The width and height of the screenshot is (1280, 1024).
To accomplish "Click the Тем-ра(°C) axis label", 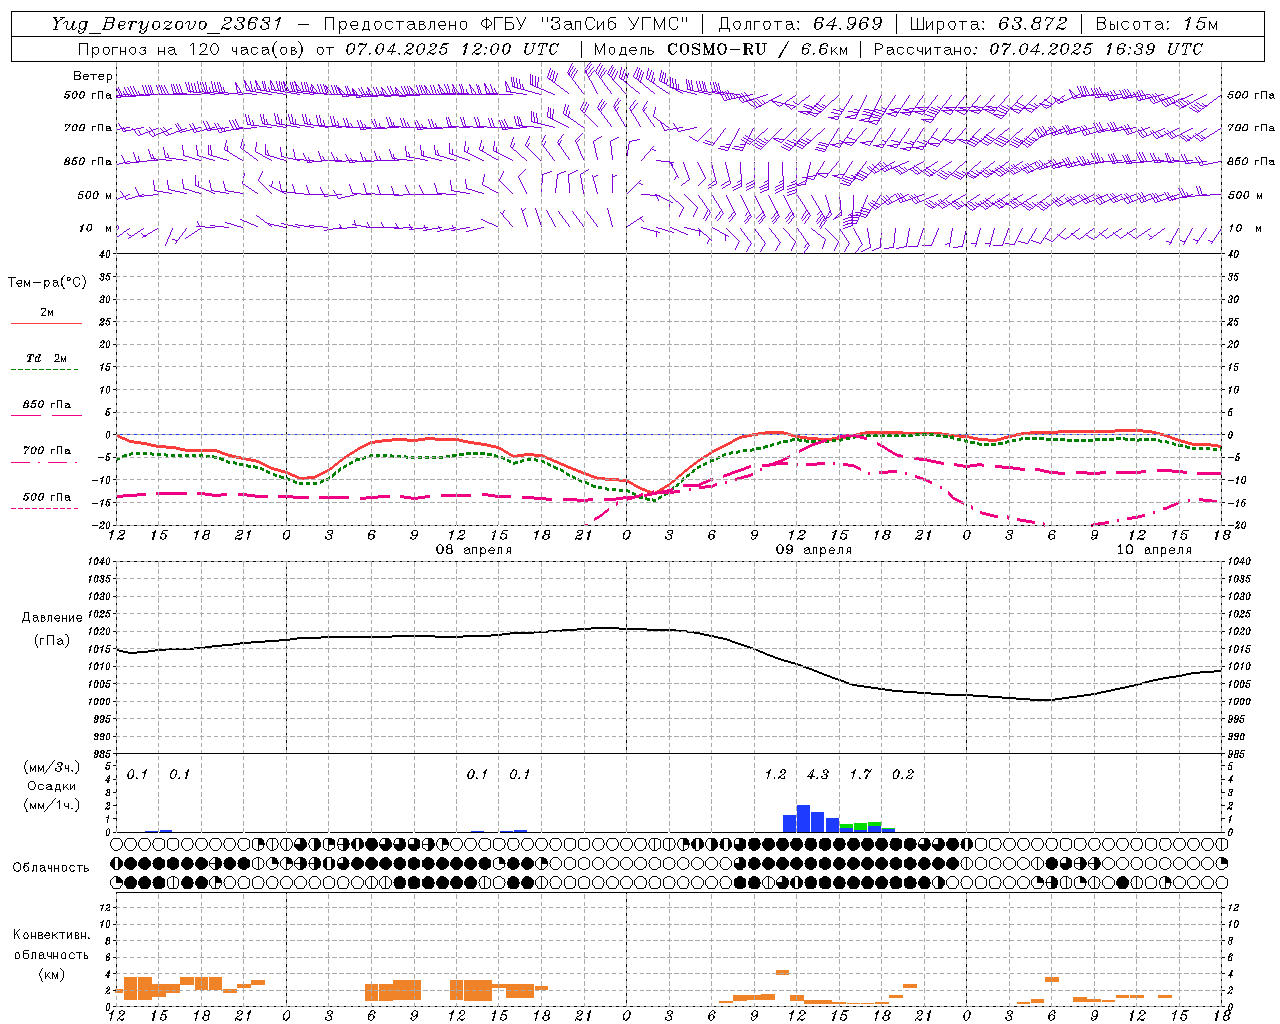I will pos(47,283).
